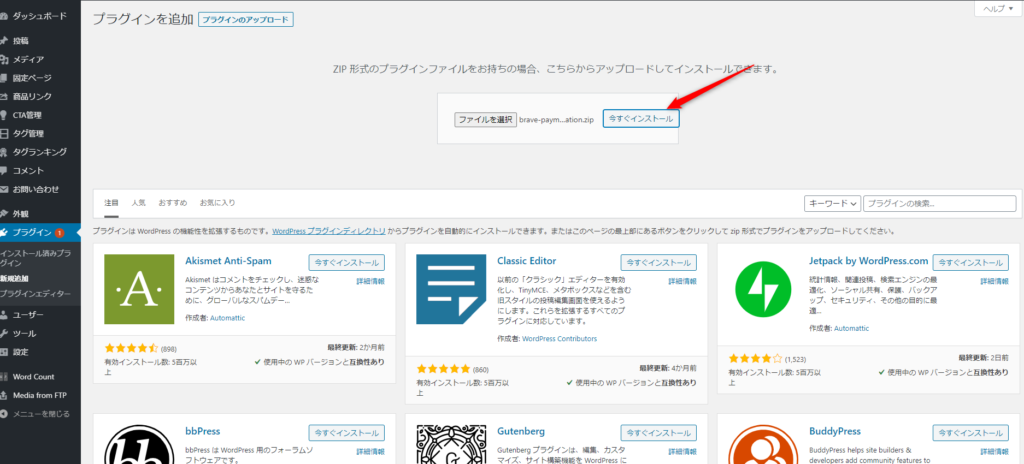
Task: Click the Gutenberg plugin icon
Action: pyautogui.click(x=450, y=446)
